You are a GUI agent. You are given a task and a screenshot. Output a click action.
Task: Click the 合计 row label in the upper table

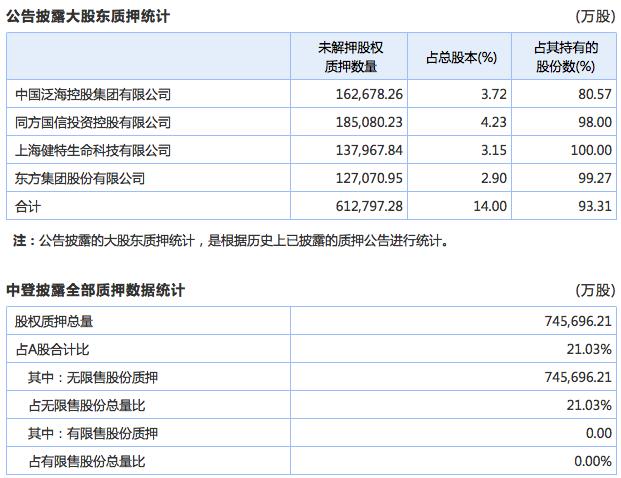(x=28, y=206)
